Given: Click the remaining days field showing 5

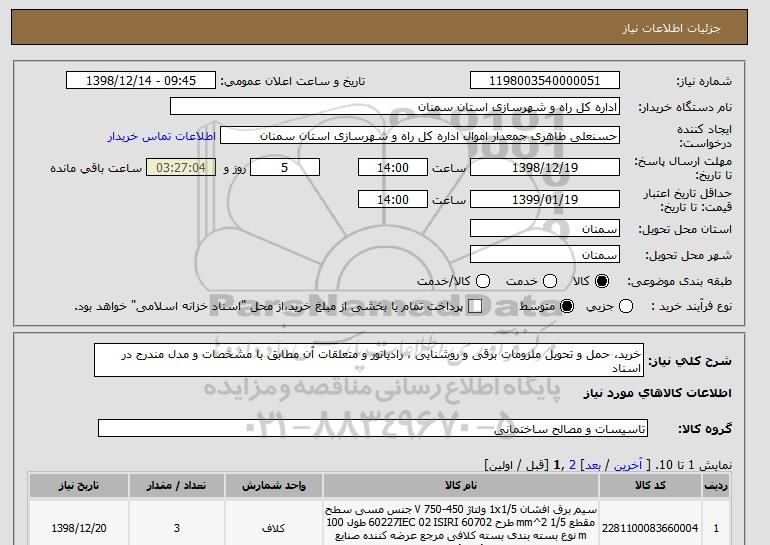Looking at the screenshot, I should pyautogui.click(x=285, y=167).
